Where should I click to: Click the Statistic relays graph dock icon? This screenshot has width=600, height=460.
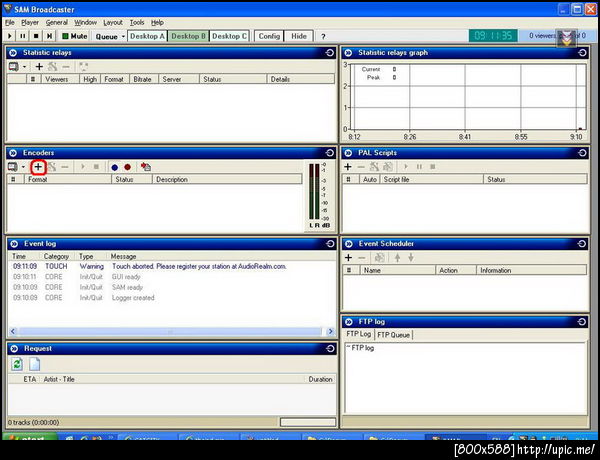(x=582, y=53)
